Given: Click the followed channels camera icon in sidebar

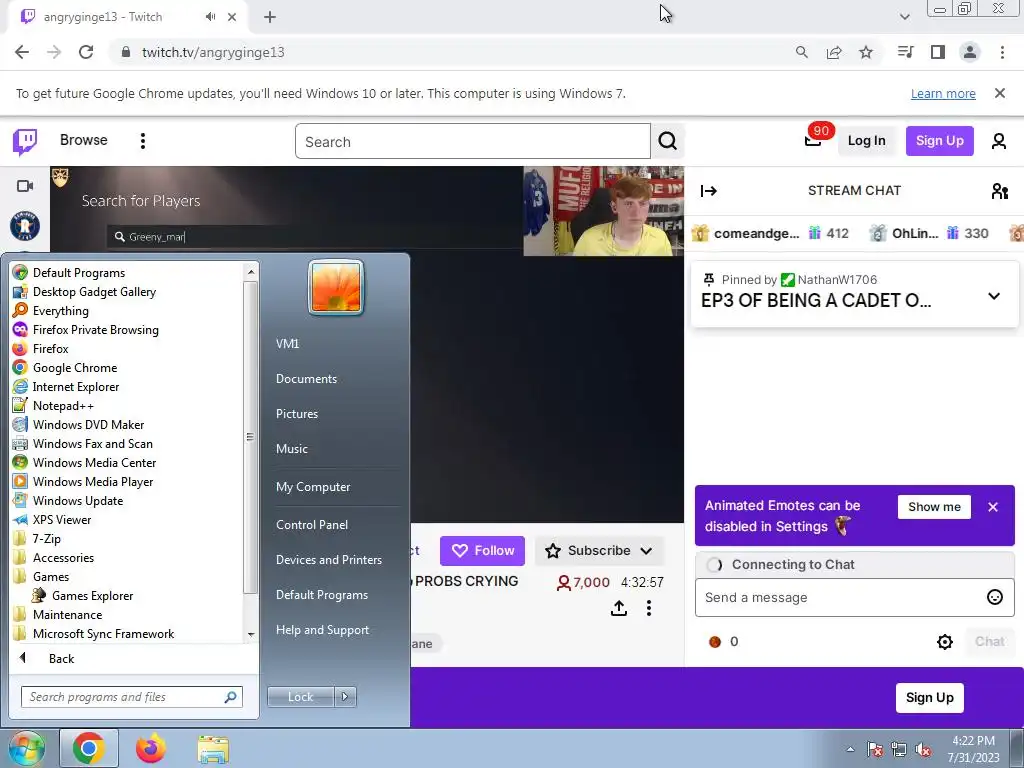Looking at the screenshot, I should click(x=25, y=186).
